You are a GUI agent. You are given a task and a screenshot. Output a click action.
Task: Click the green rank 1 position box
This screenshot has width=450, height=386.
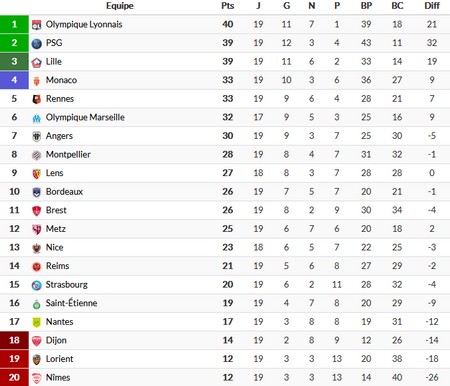point(14,24)
